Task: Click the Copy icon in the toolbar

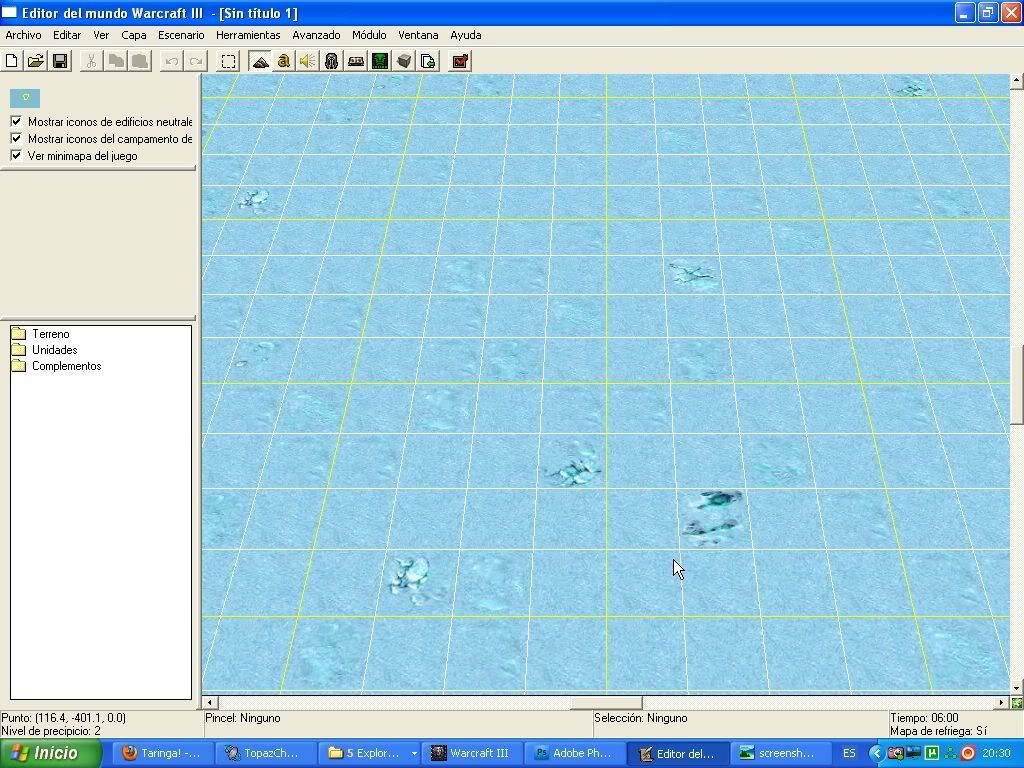Action: tap(116, 61)
